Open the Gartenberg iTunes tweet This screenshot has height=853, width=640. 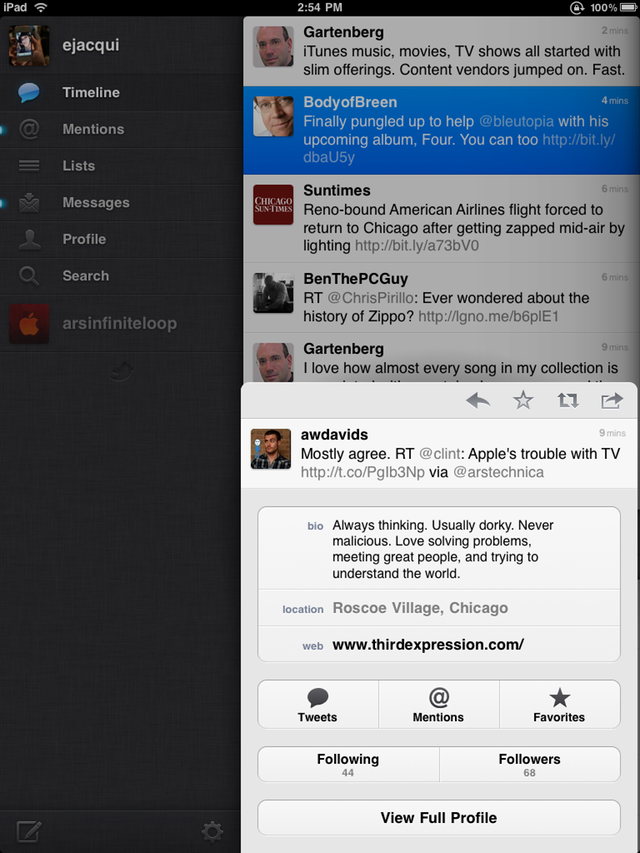[441, 51]
